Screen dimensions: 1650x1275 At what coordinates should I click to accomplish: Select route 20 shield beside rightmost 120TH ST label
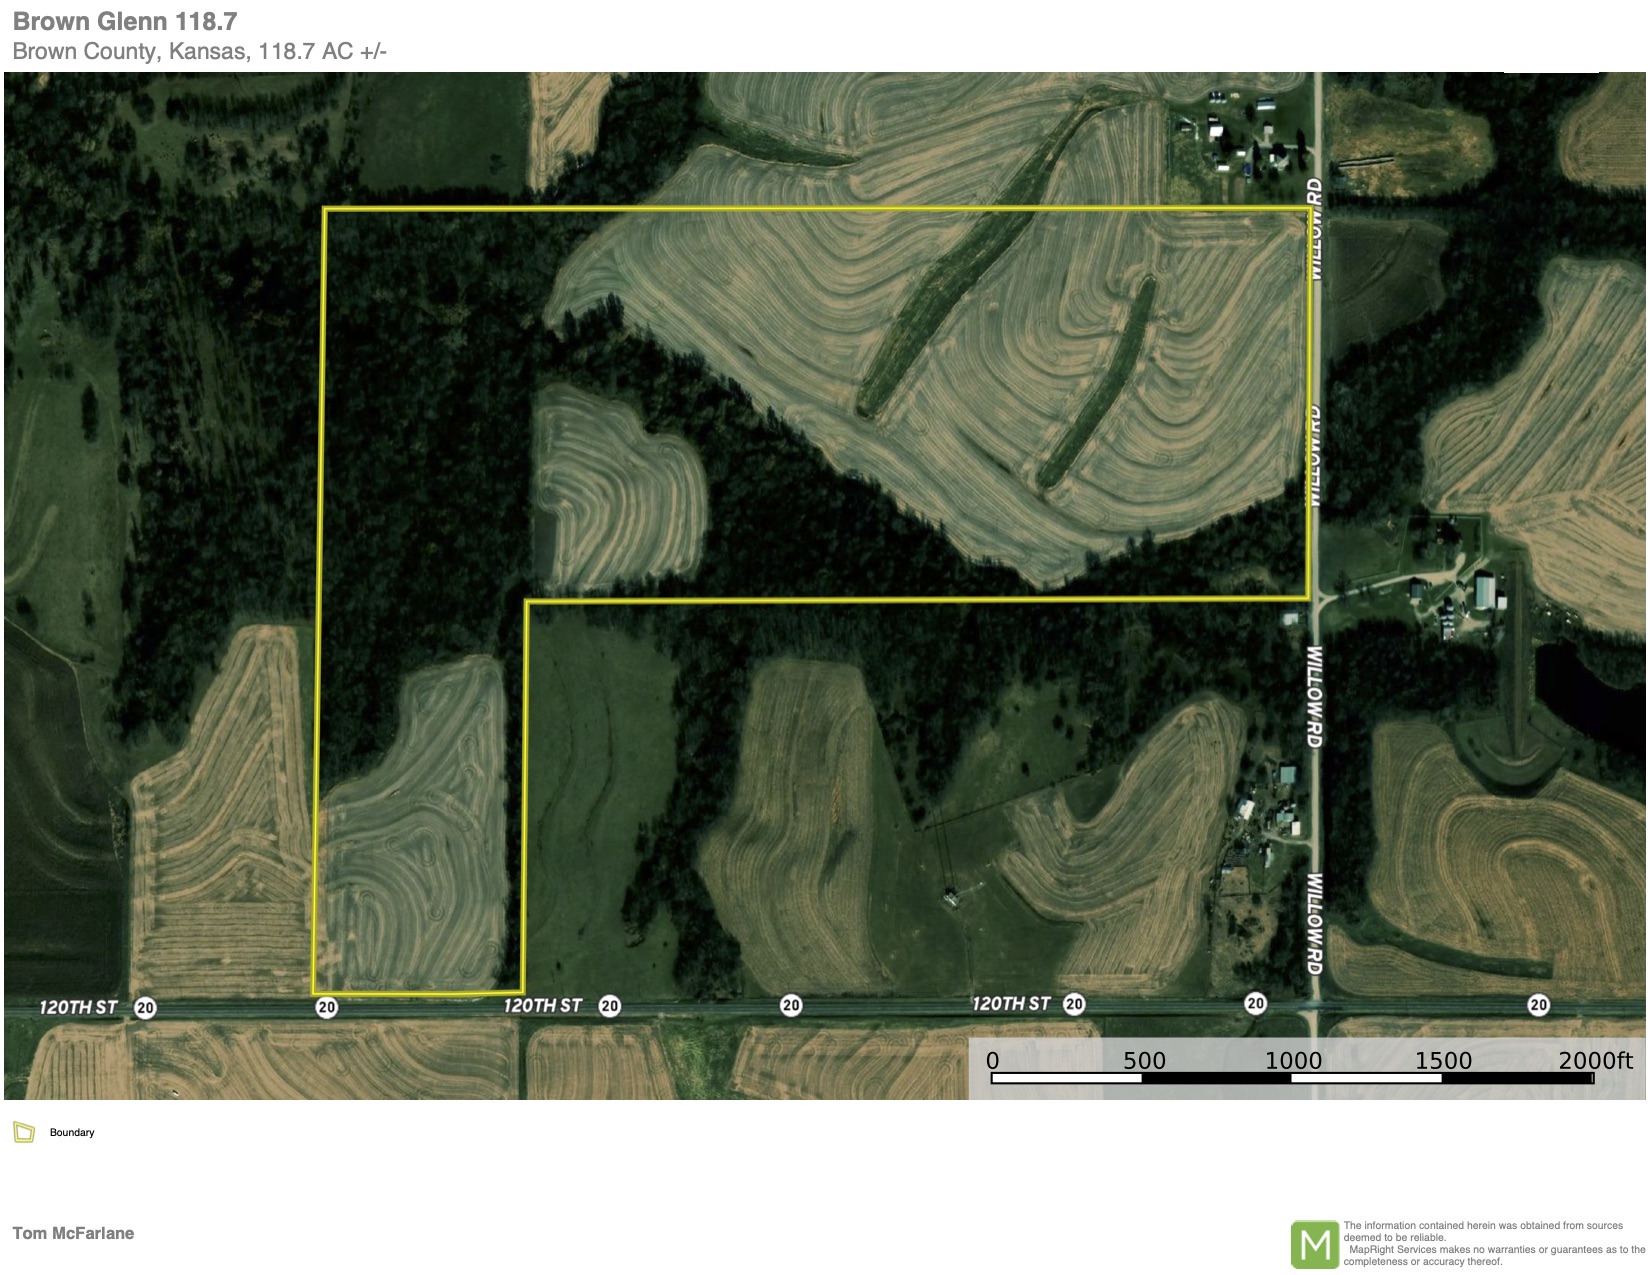1074,1003
